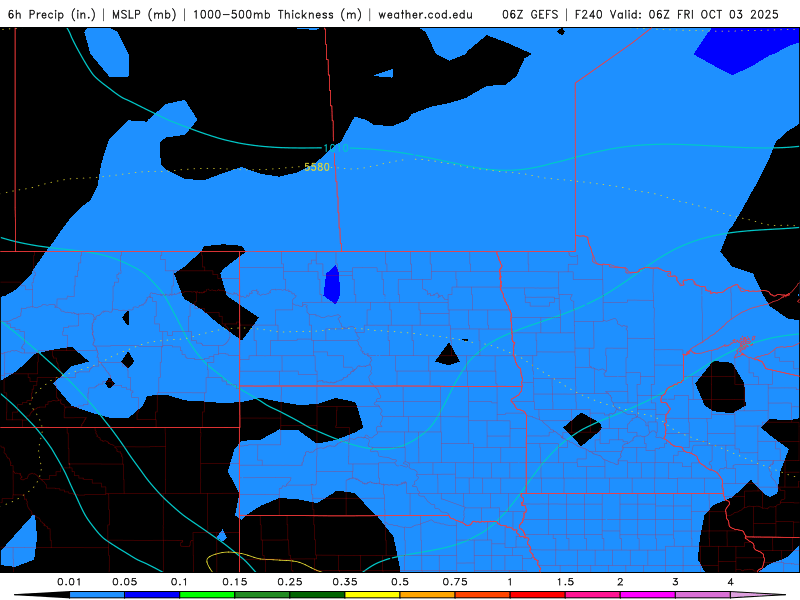The width and height of the screenshot is (800, 600).
Task: Choose the yellow 0.35 legend swatch
Action: click(372, 595)
